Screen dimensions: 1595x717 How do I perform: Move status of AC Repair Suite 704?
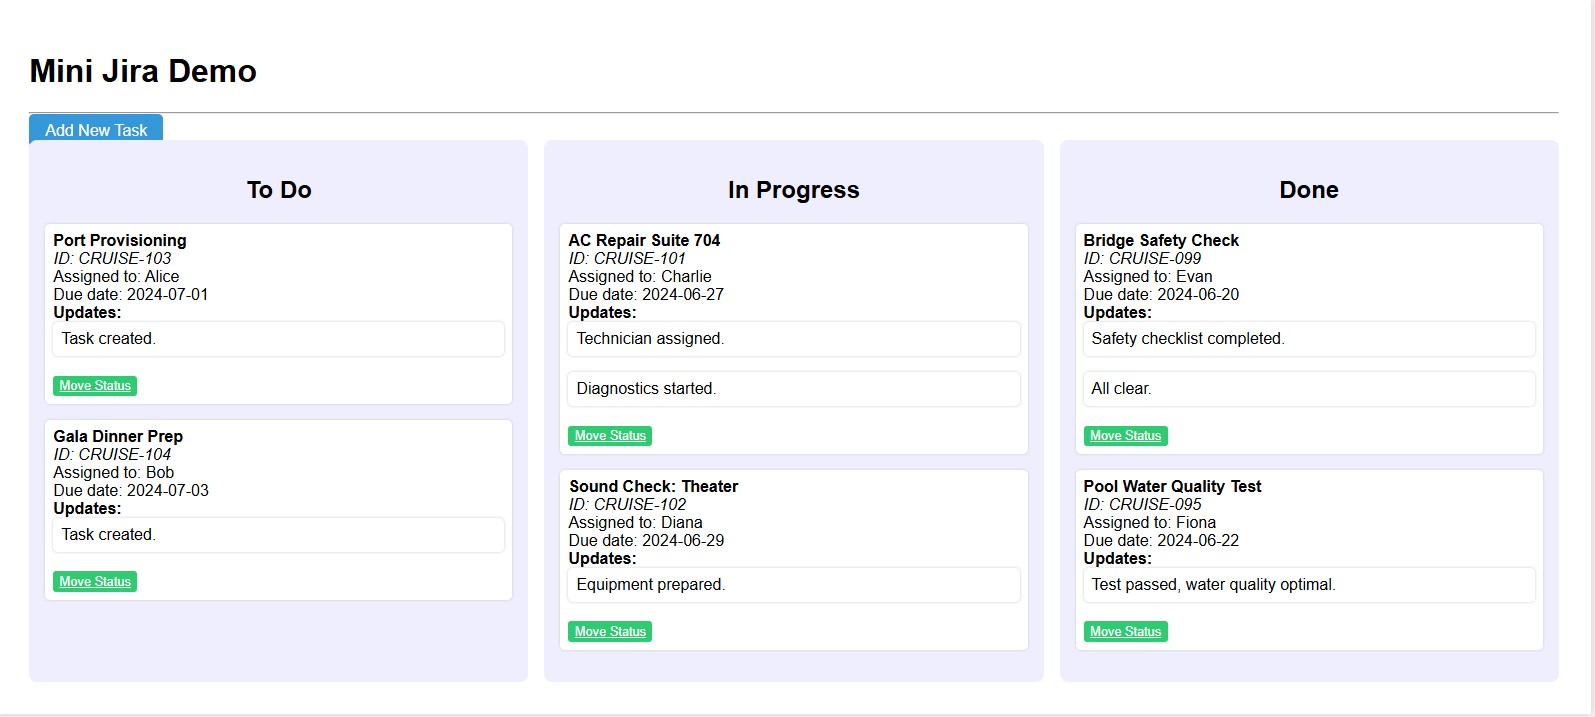(610, 436)
